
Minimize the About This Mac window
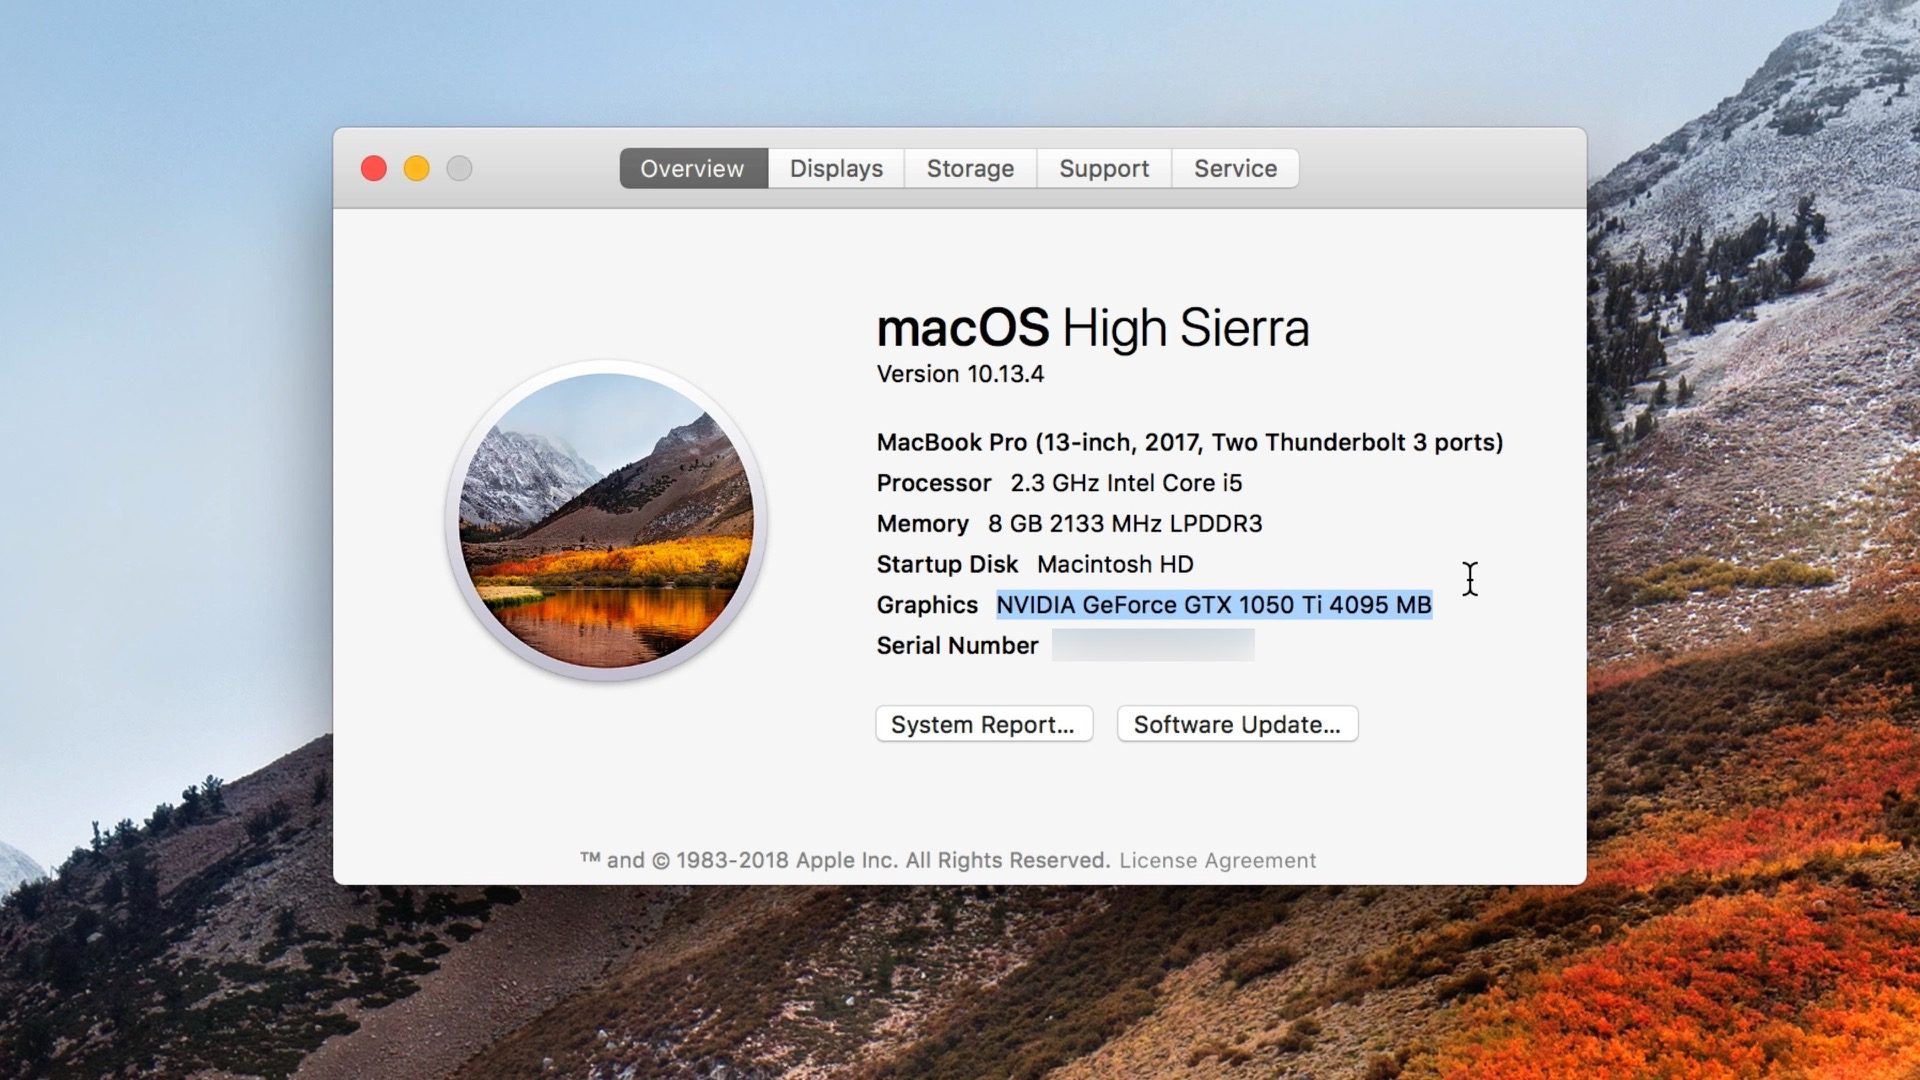pos(417,169)
